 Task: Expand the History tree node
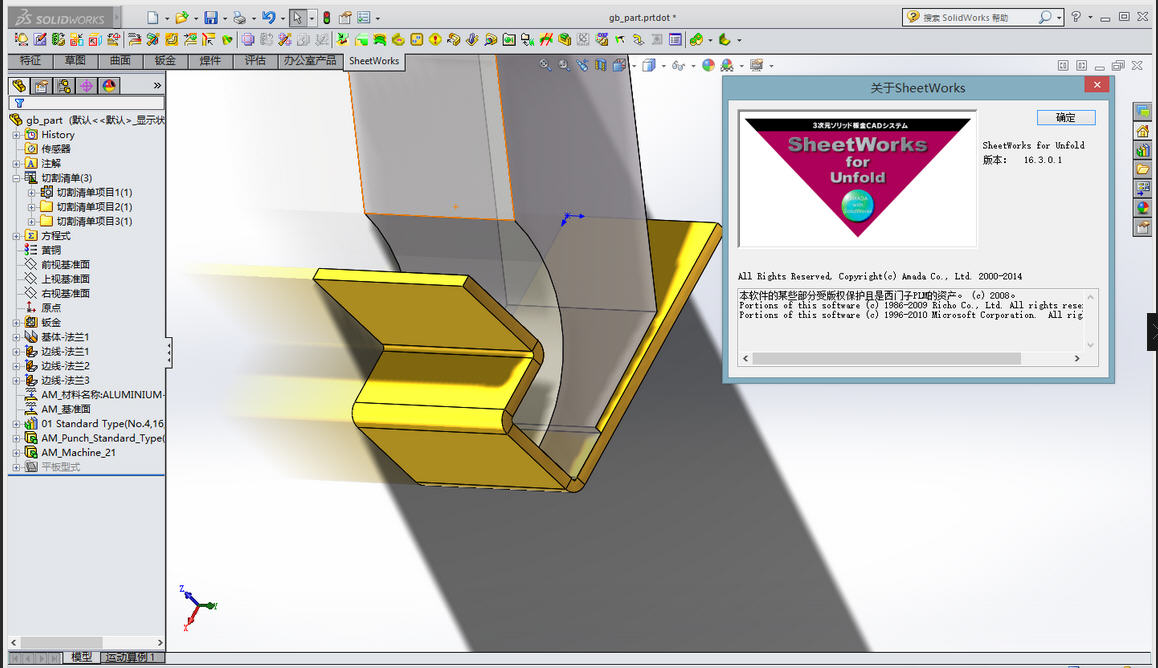click(16, 135)
